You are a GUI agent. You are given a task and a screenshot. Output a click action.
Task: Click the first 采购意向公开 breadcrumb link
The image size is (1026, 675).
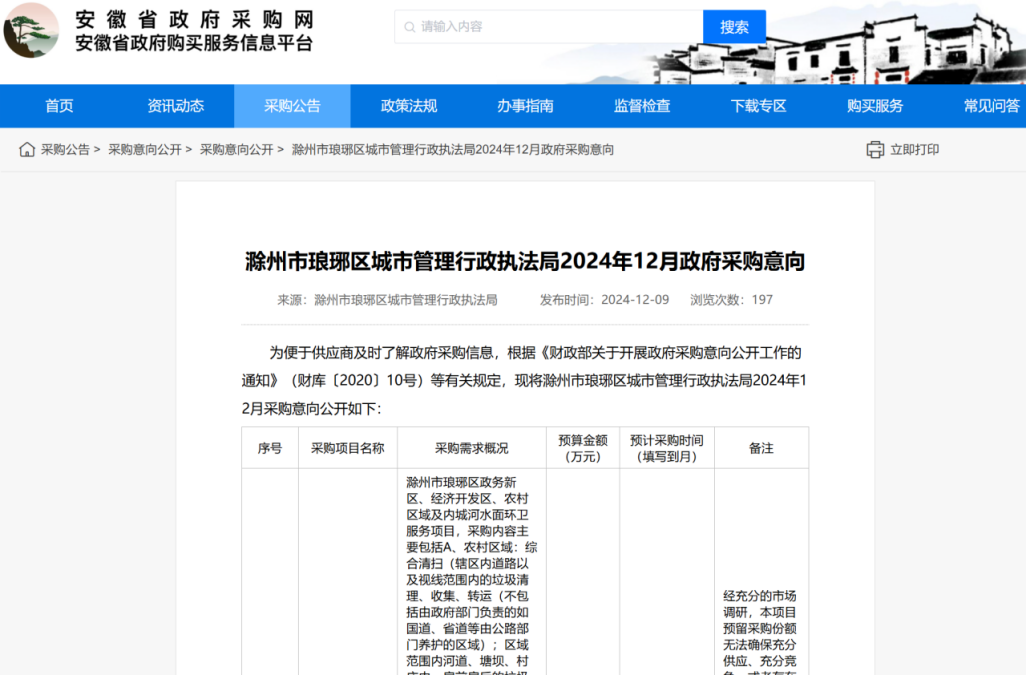click(145, 150)
